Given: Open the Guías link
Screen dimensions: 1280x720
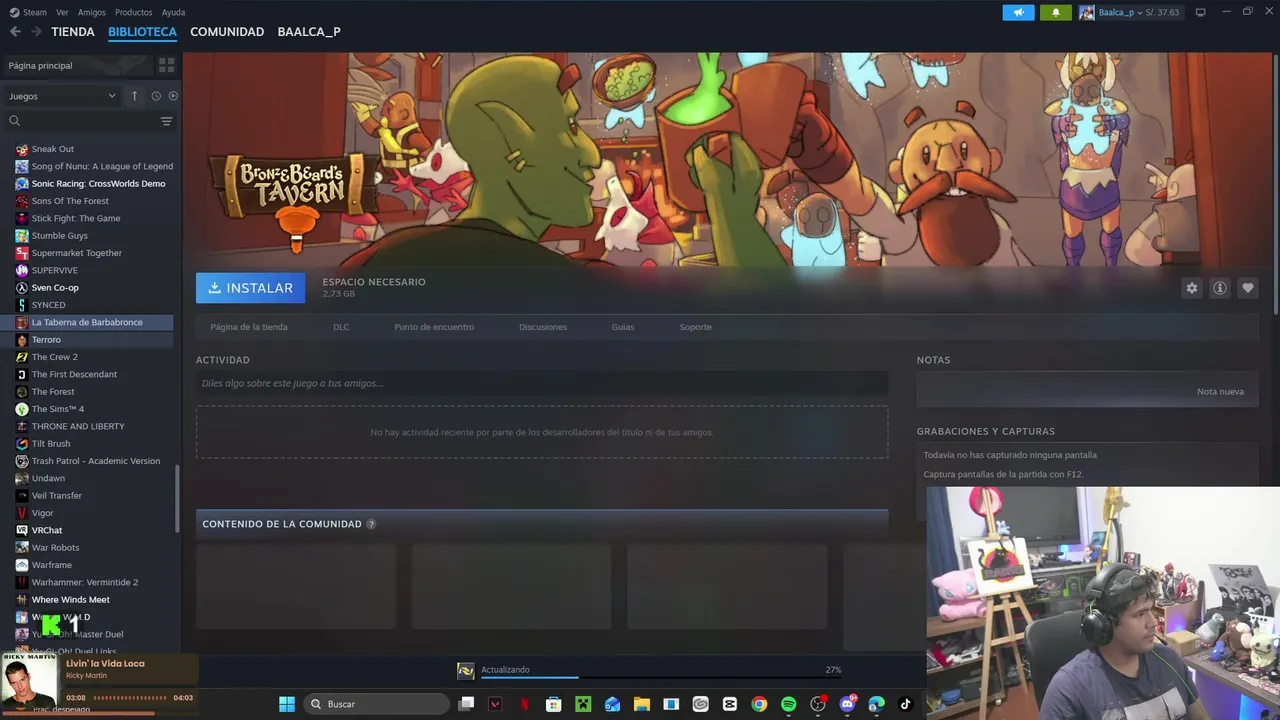Looking at the screenshot, I should [x=623, y=327].
